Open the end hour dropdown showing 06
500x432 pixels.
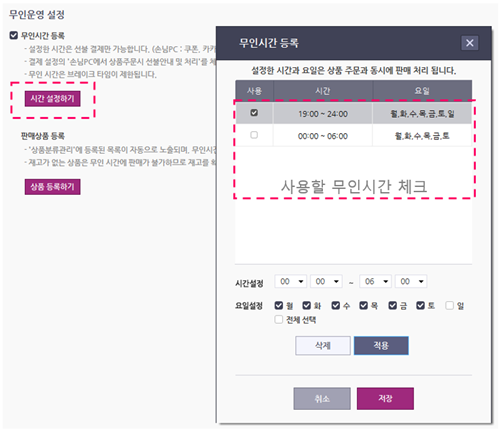375,281
